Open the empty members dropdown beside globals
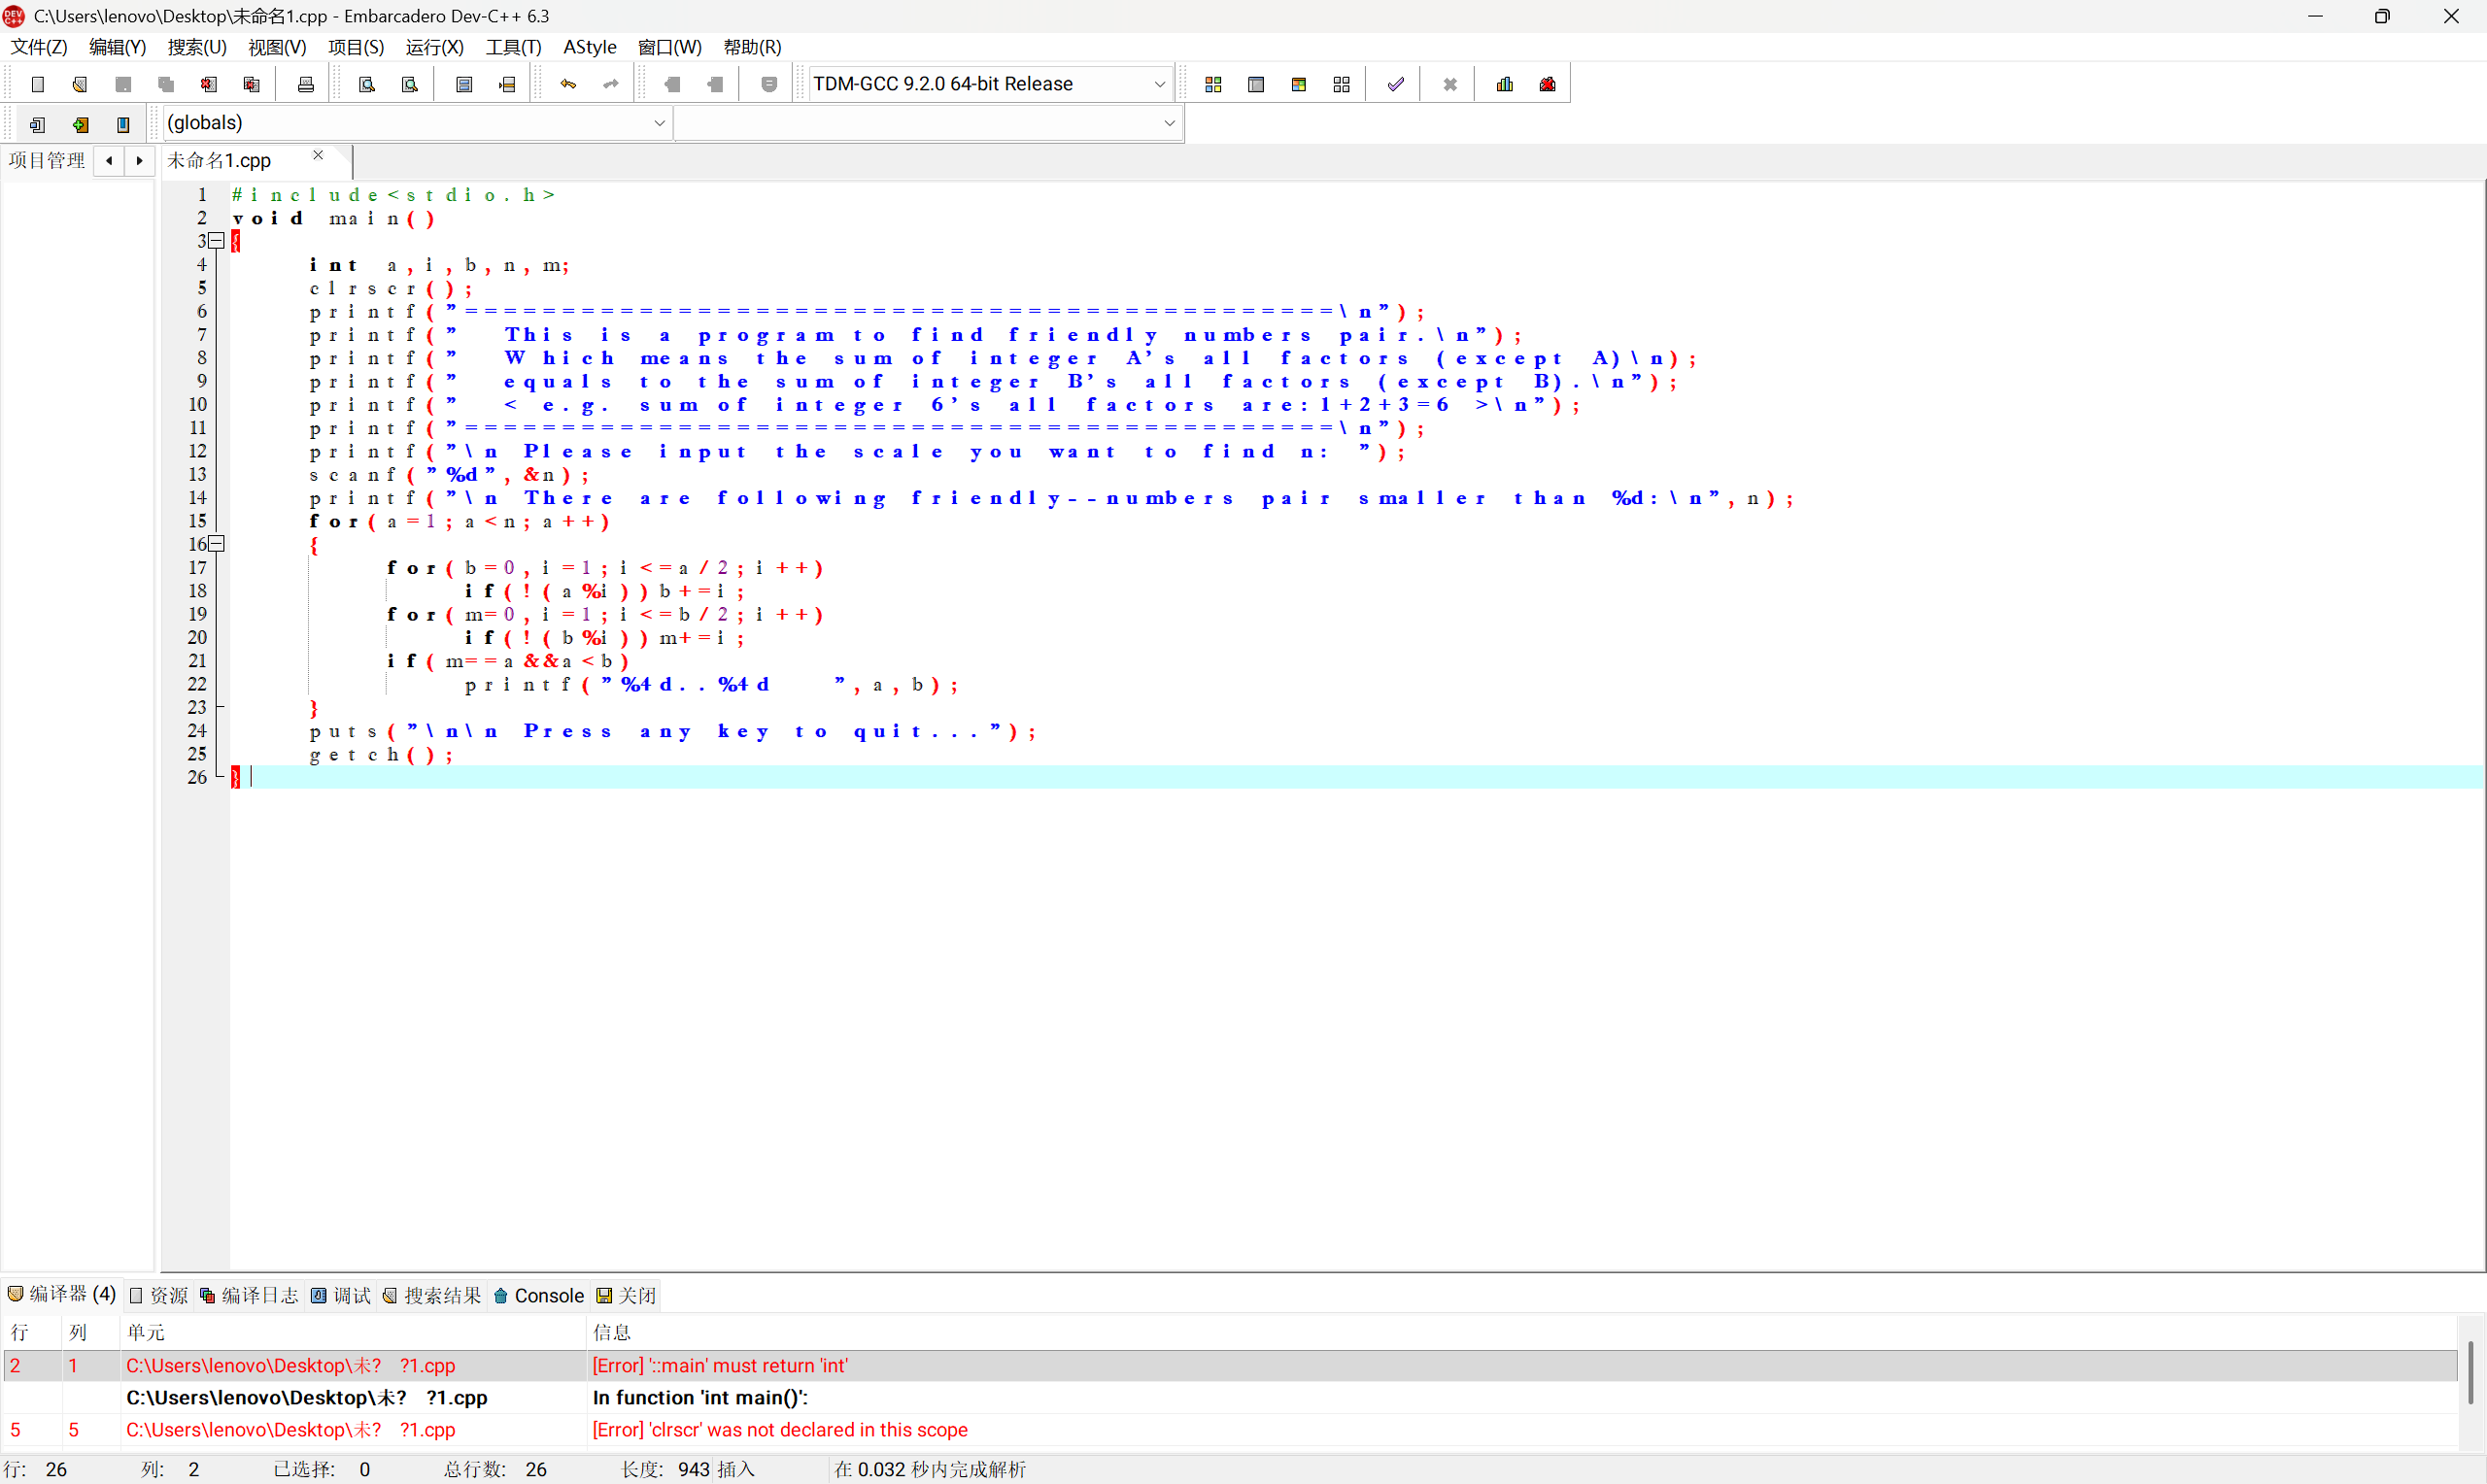This screenshot has width=2487, height=1484. click(x=1169, y=123)
